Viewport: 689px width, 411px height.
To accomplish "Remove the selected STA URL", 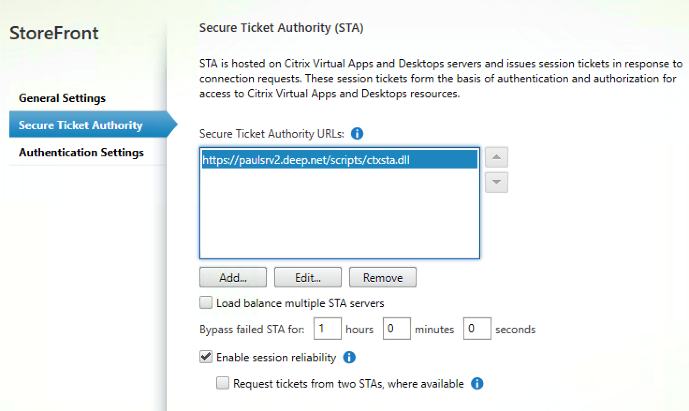I will pos(383,277).
